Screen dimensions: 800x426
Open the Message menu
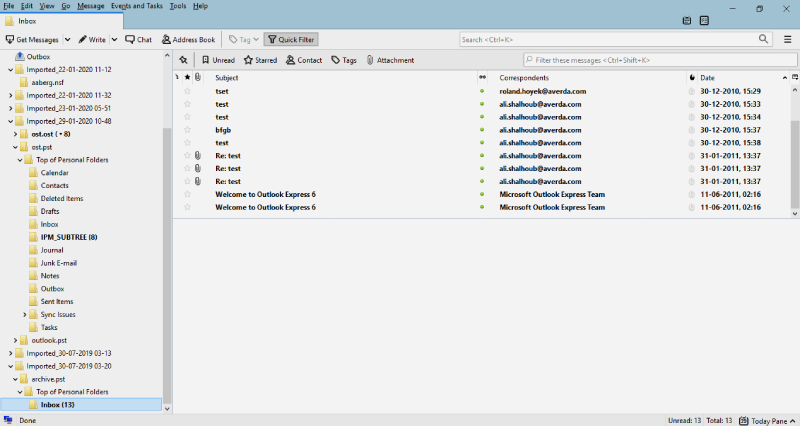coord(90,6)
